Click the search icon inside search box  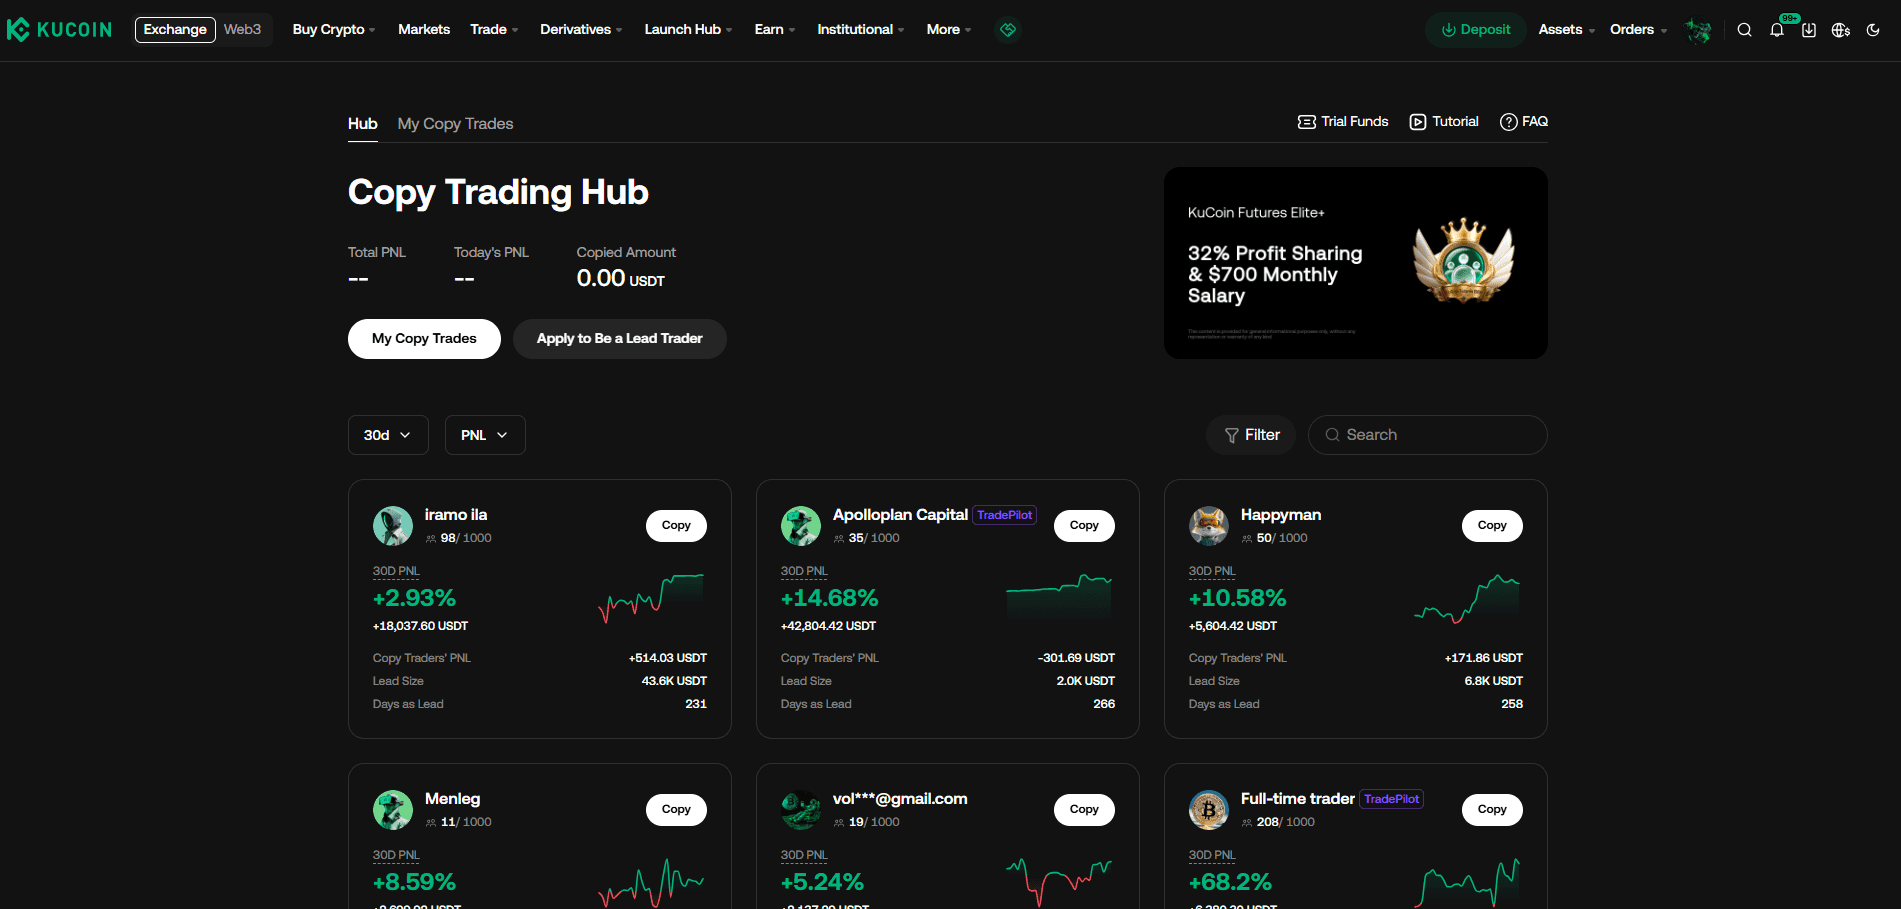1332,435
